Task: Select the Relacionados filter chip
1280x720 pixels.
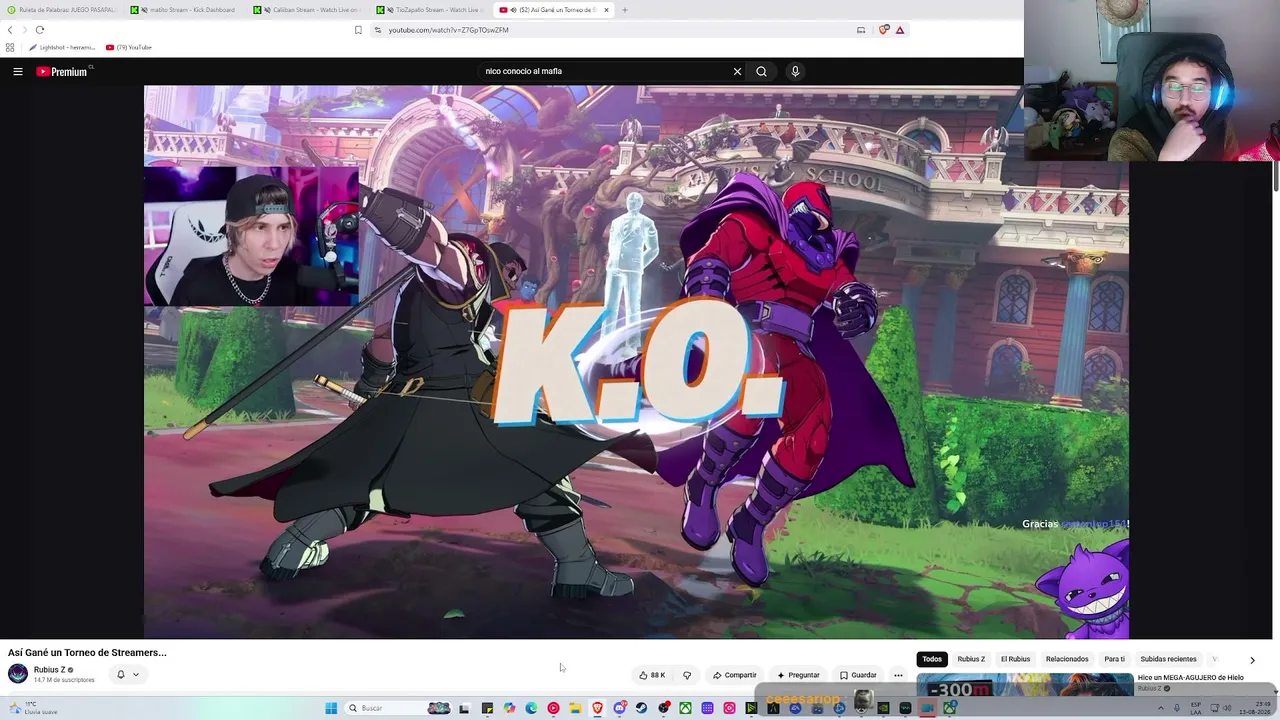Action: tap(1067, 659)
